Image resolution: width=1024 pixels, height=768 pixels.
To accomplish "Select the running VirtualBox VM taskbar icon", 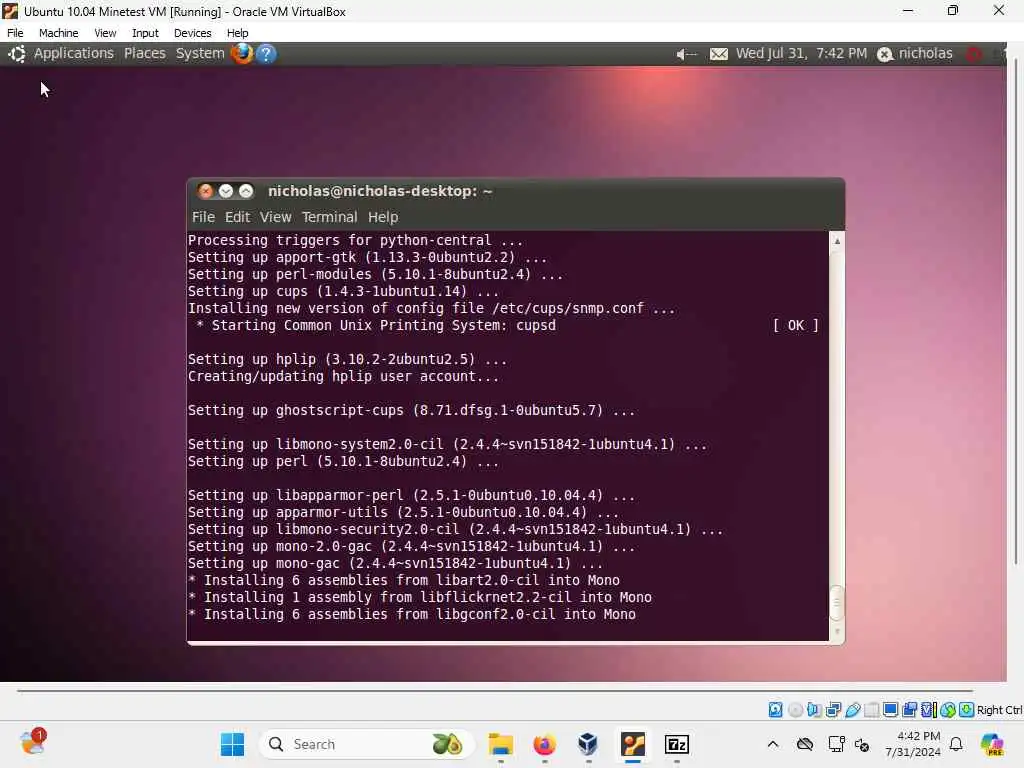I will coord(632,744).
